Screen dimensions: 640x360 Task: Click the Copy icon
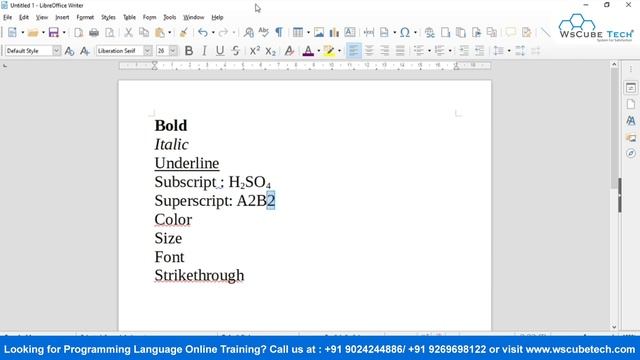pos(144,33)
